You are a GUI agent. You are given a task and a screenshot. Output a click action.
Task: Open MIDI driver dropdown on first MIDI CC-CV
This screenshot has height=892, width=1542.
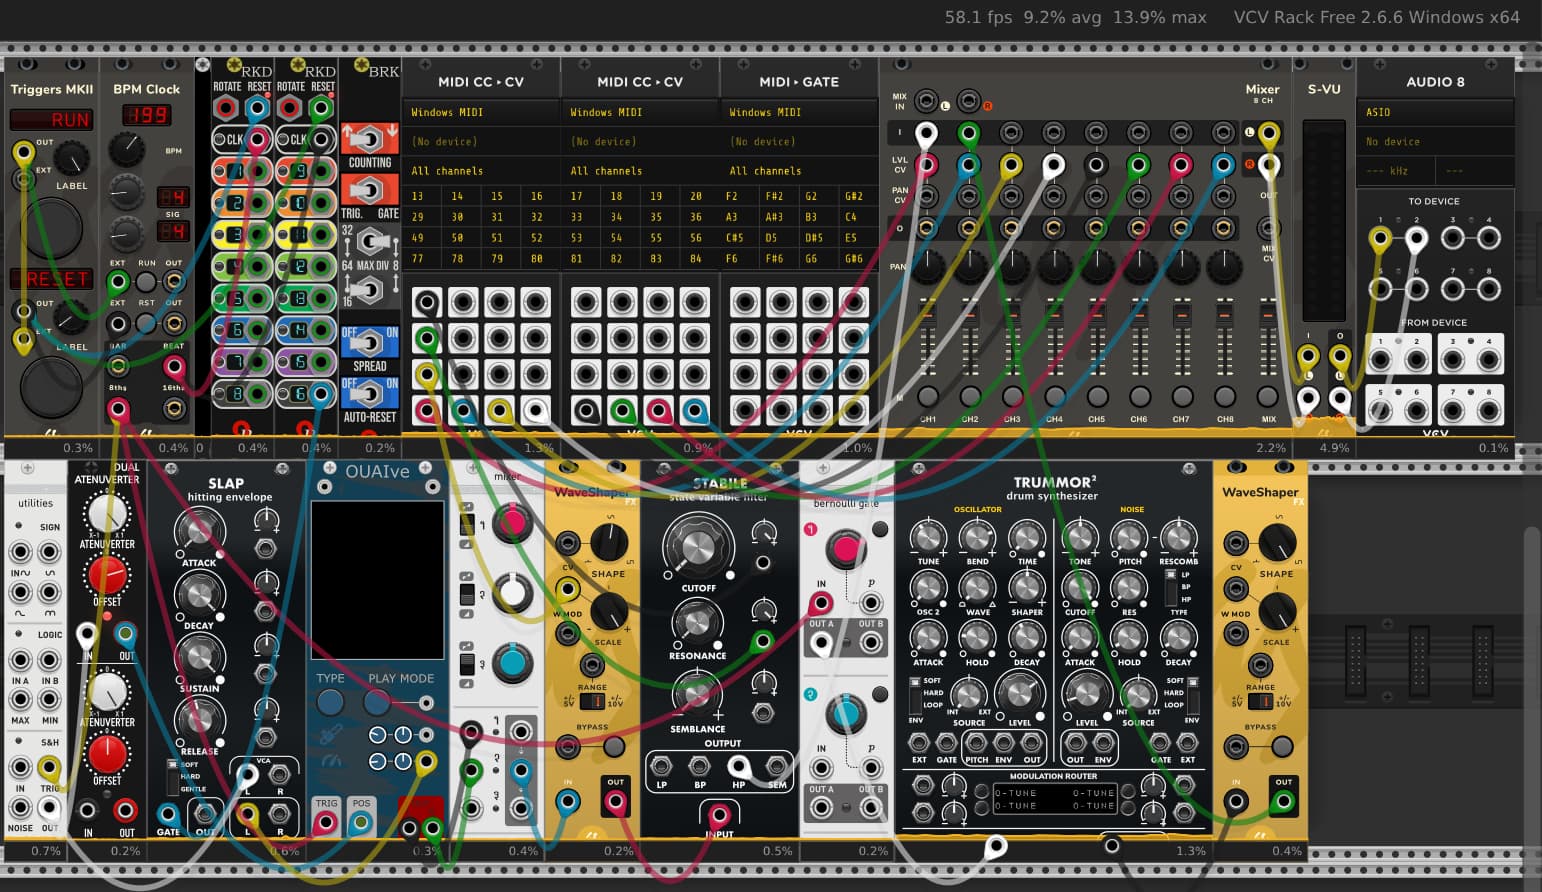[x=480, y=112]
